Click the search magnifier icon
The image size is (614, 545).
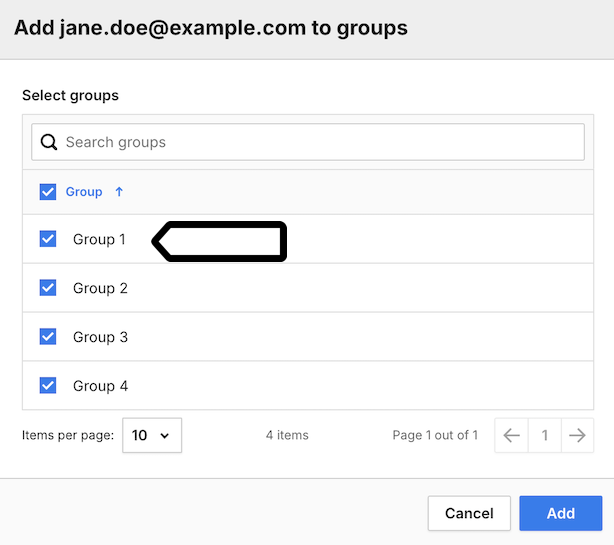pyautogui.click(x=49, y=142)
